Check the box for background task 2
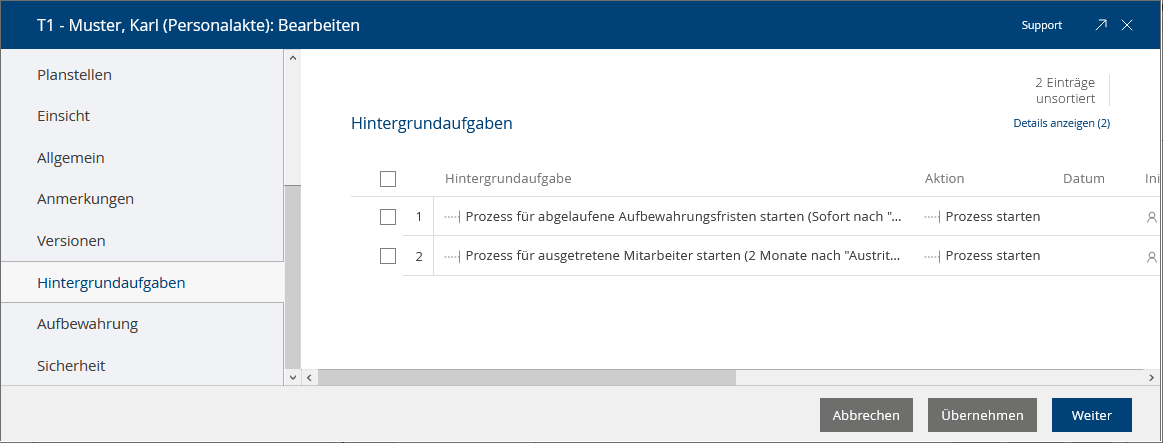The height and width of the screenshot is (443, 1163). coord(387,256)
